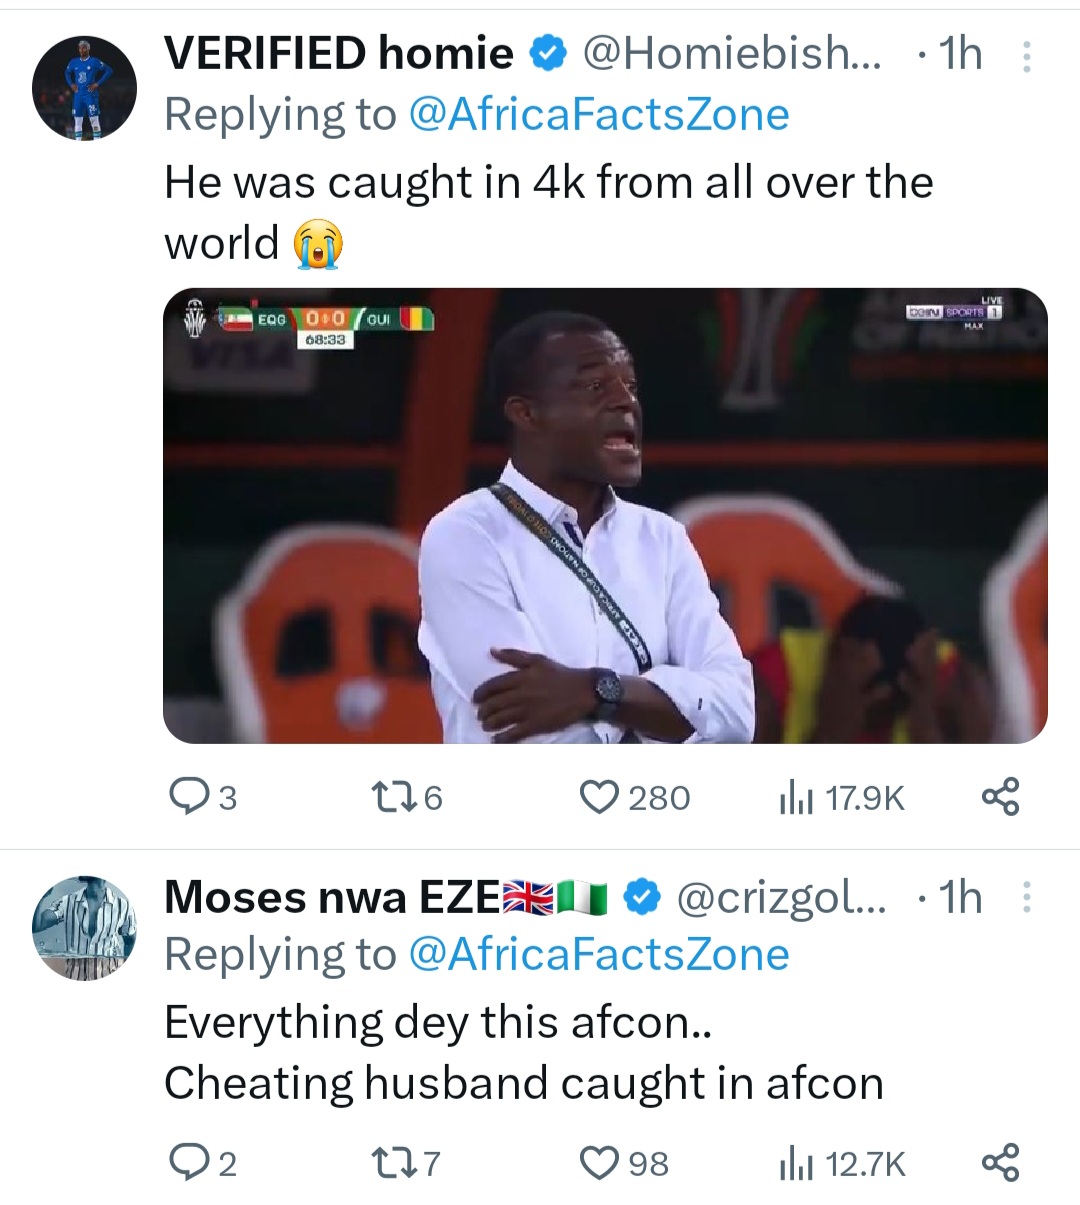Click the @crizgol... username handle
The height and width of the screenshot is (1205, 1080).
[780, 897]
